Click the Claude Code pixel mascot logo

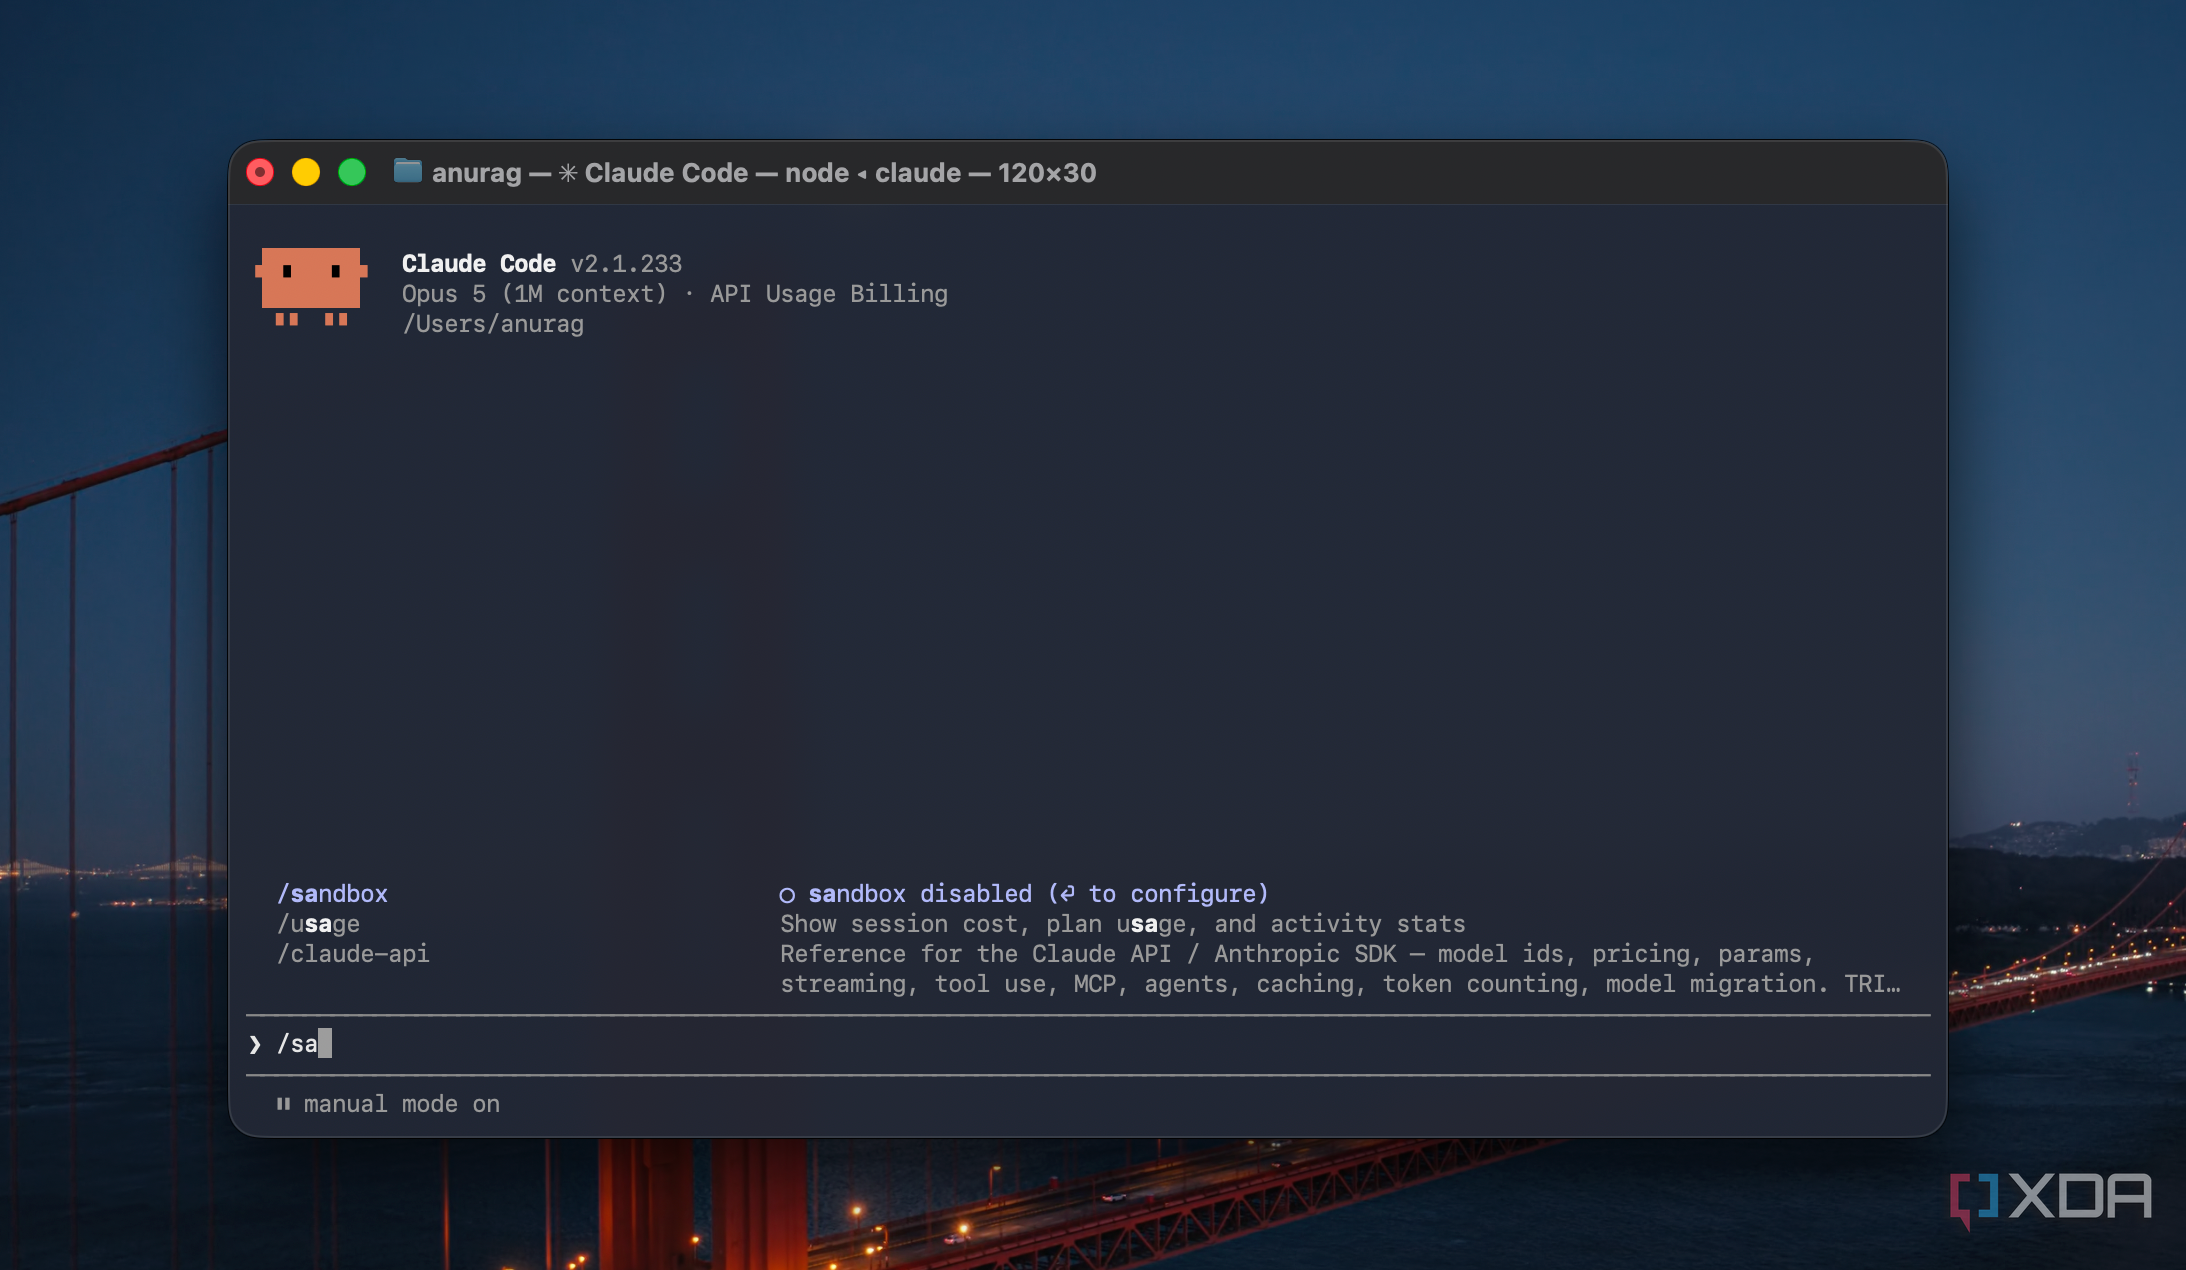(311, 287)
